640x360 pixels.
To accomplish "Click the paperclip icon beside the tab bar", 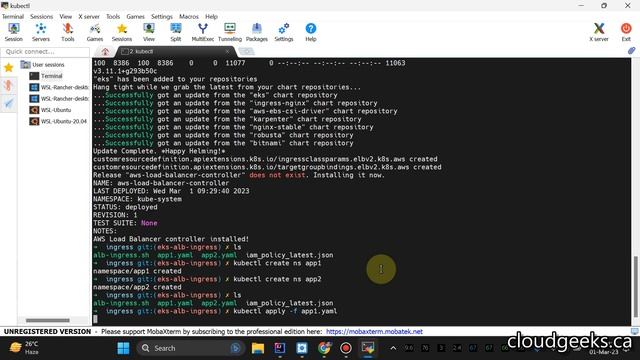I will click(631, 51).
